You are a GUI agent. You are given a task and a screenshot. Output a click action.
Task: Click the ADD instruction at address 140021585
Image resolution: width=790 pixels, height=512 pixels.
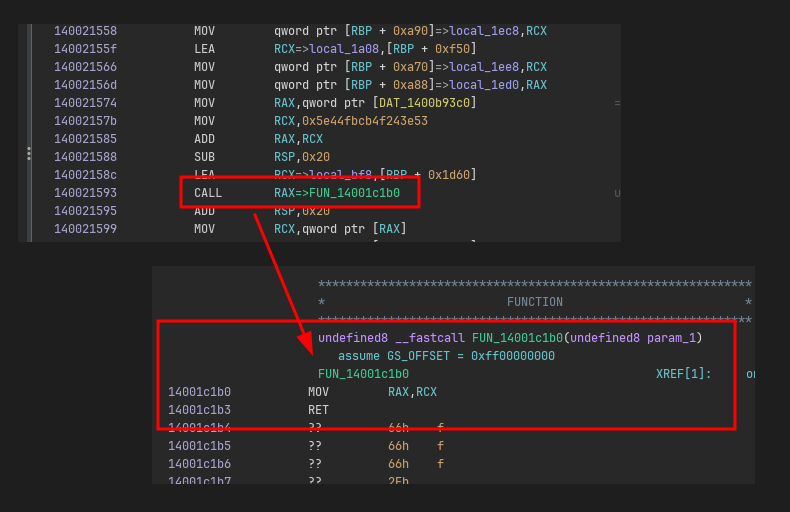(x=204, y=139)
